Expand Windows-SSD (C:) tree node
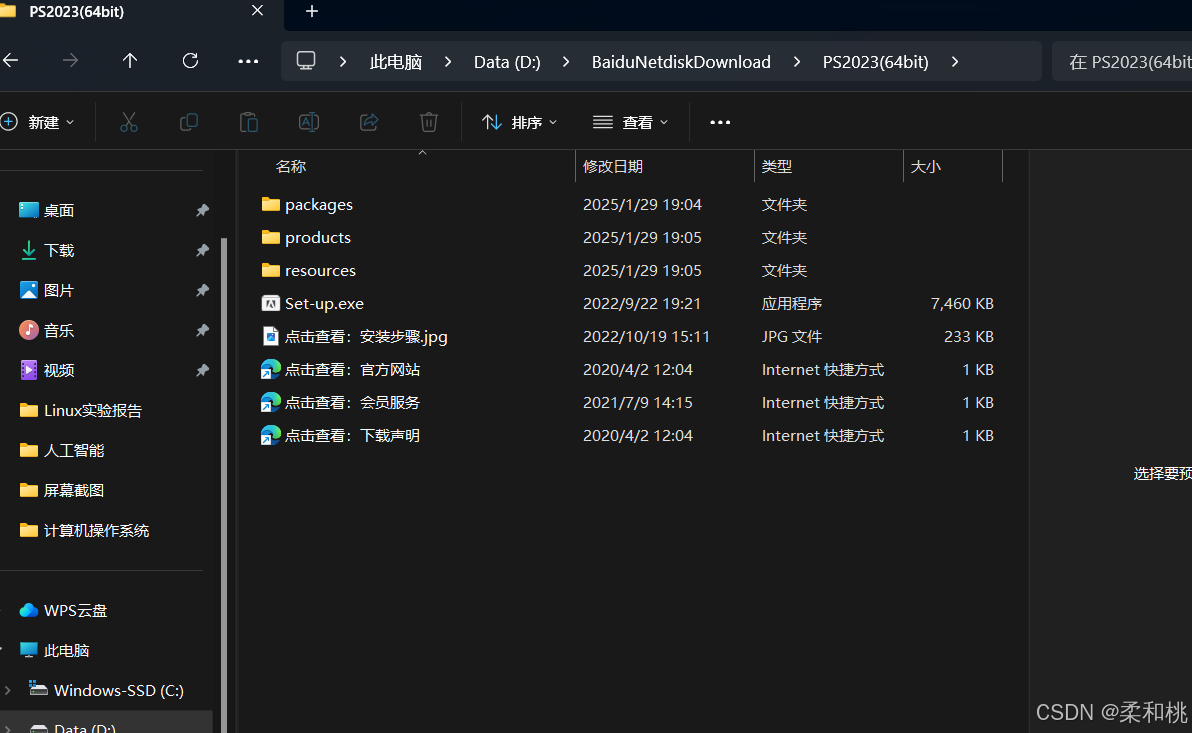Screen dimensions: 1192x733 pyautogui.click(x=8, y=690)
